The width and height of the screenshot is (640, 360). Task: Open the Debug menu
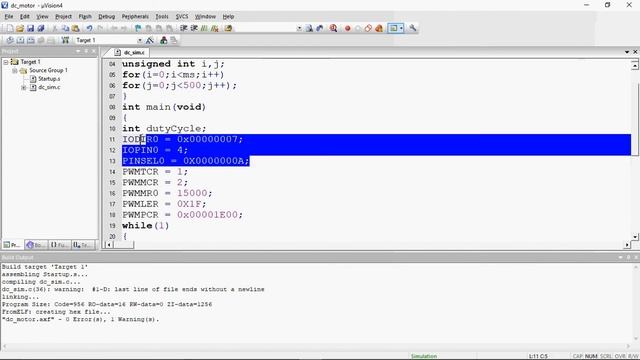pyautogui.click(x=107, y=16)
